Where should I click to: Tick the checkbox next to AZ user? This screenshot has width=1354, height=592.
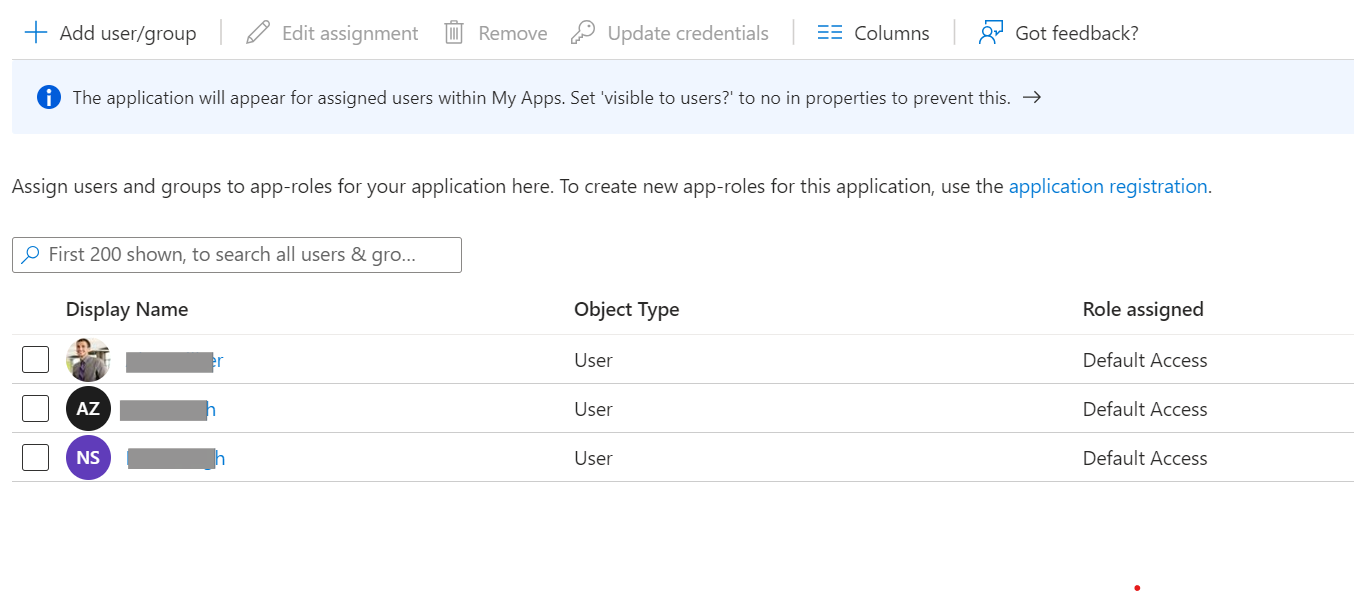(x=35, y=409)
